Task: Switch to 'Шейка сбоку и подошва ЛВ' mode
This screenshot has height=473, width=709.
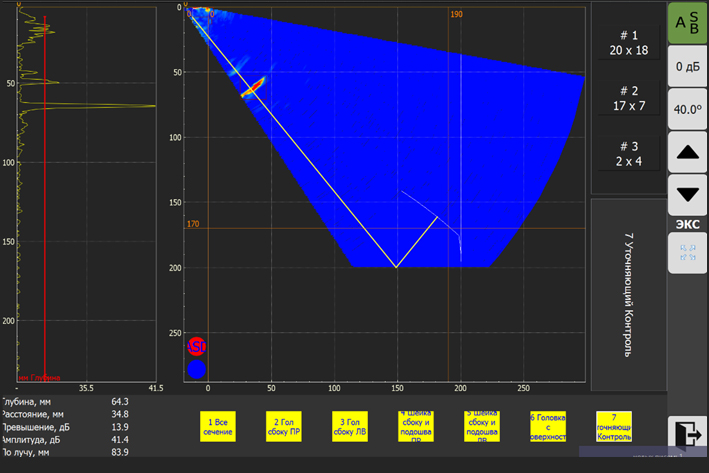Action: tap(482, 426)
